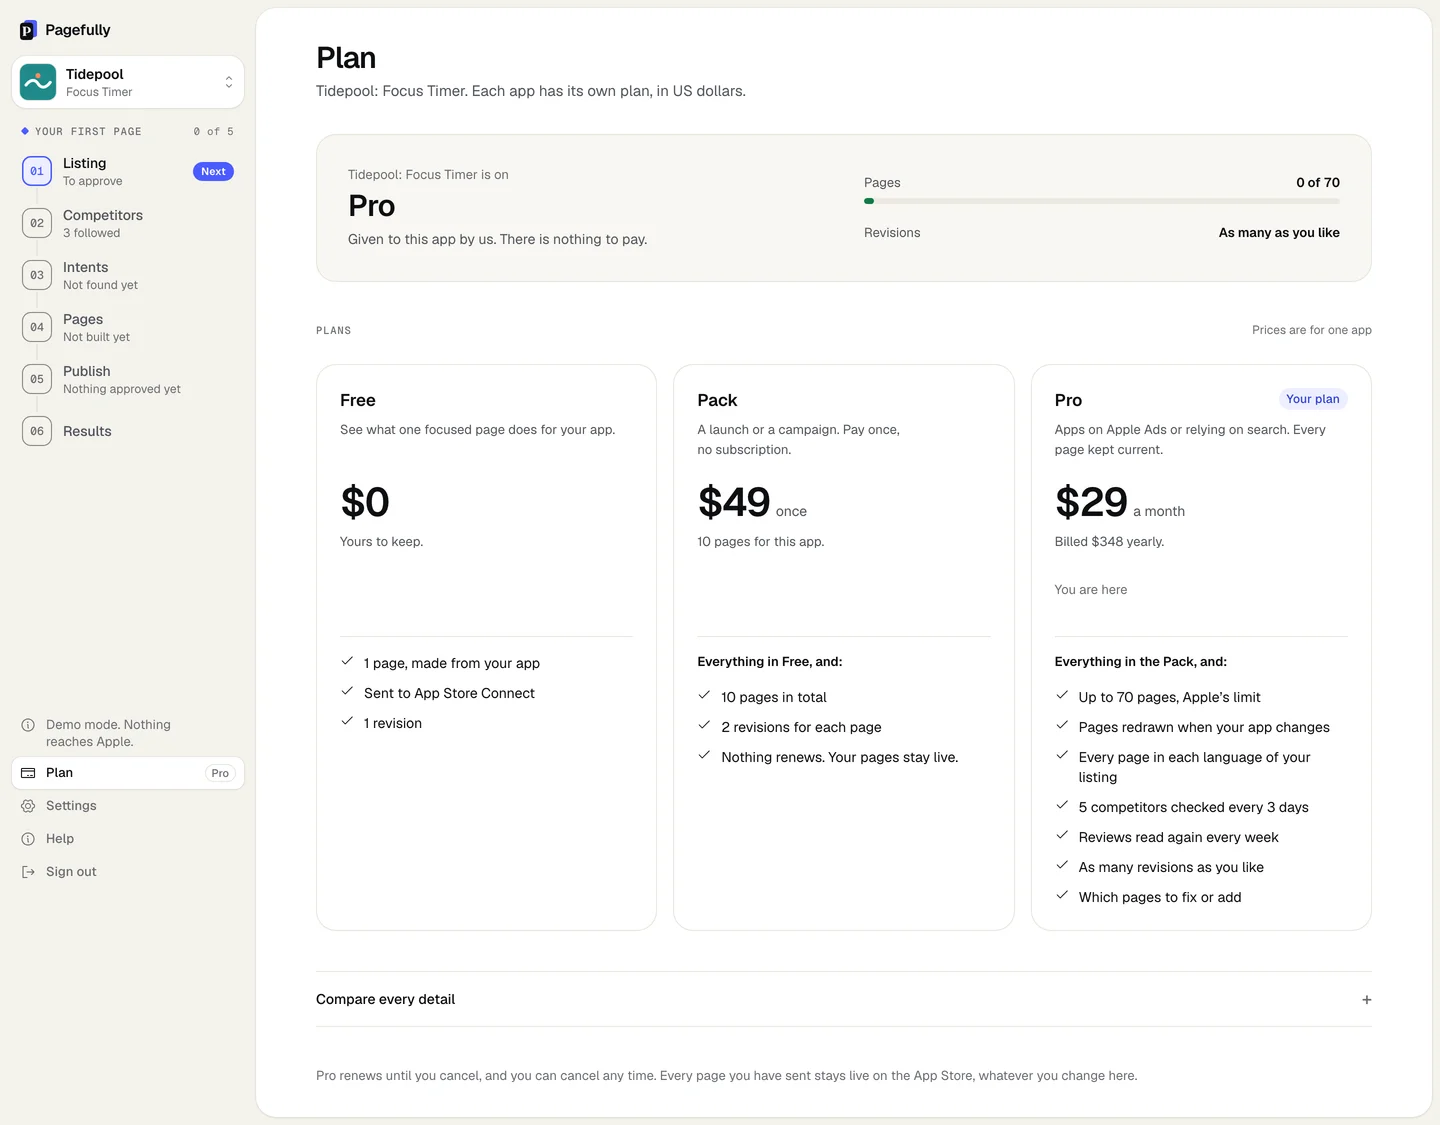Open the Tidepool app switcher chevrons
Viewport: 1440px width, 1125px height.
pyautogui.click(x=229, y=82)
